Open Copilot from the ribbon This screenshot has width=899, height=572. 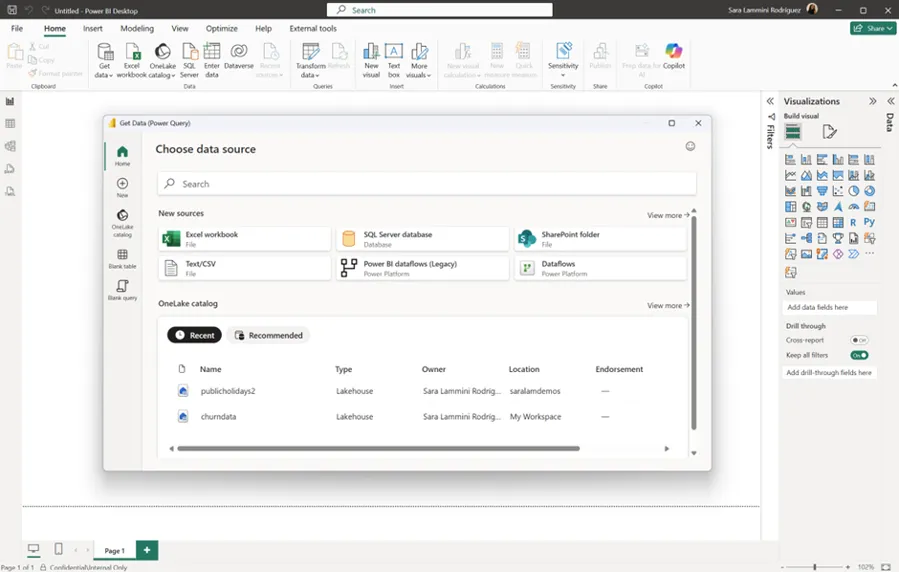(674, 56)
